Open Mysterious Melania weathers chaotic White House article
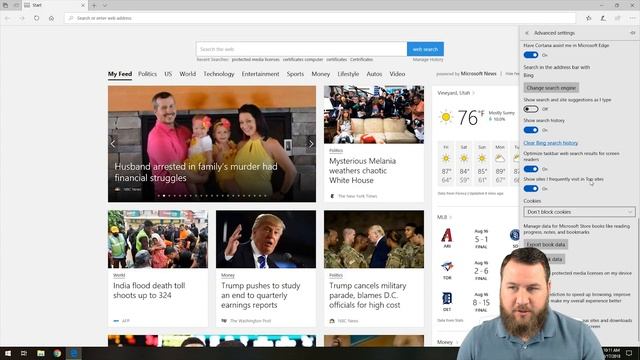 362,171
